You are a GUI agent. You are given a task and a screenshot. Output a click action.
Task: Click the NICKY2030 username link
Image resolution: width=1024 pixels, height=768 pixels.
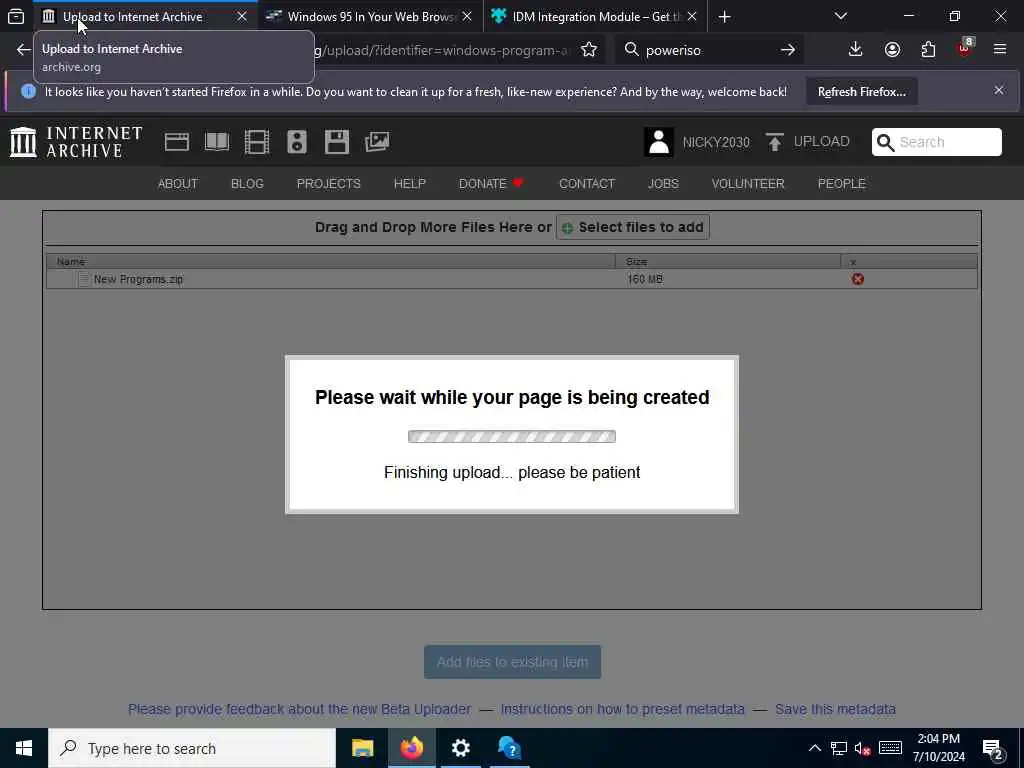(716, 142)
